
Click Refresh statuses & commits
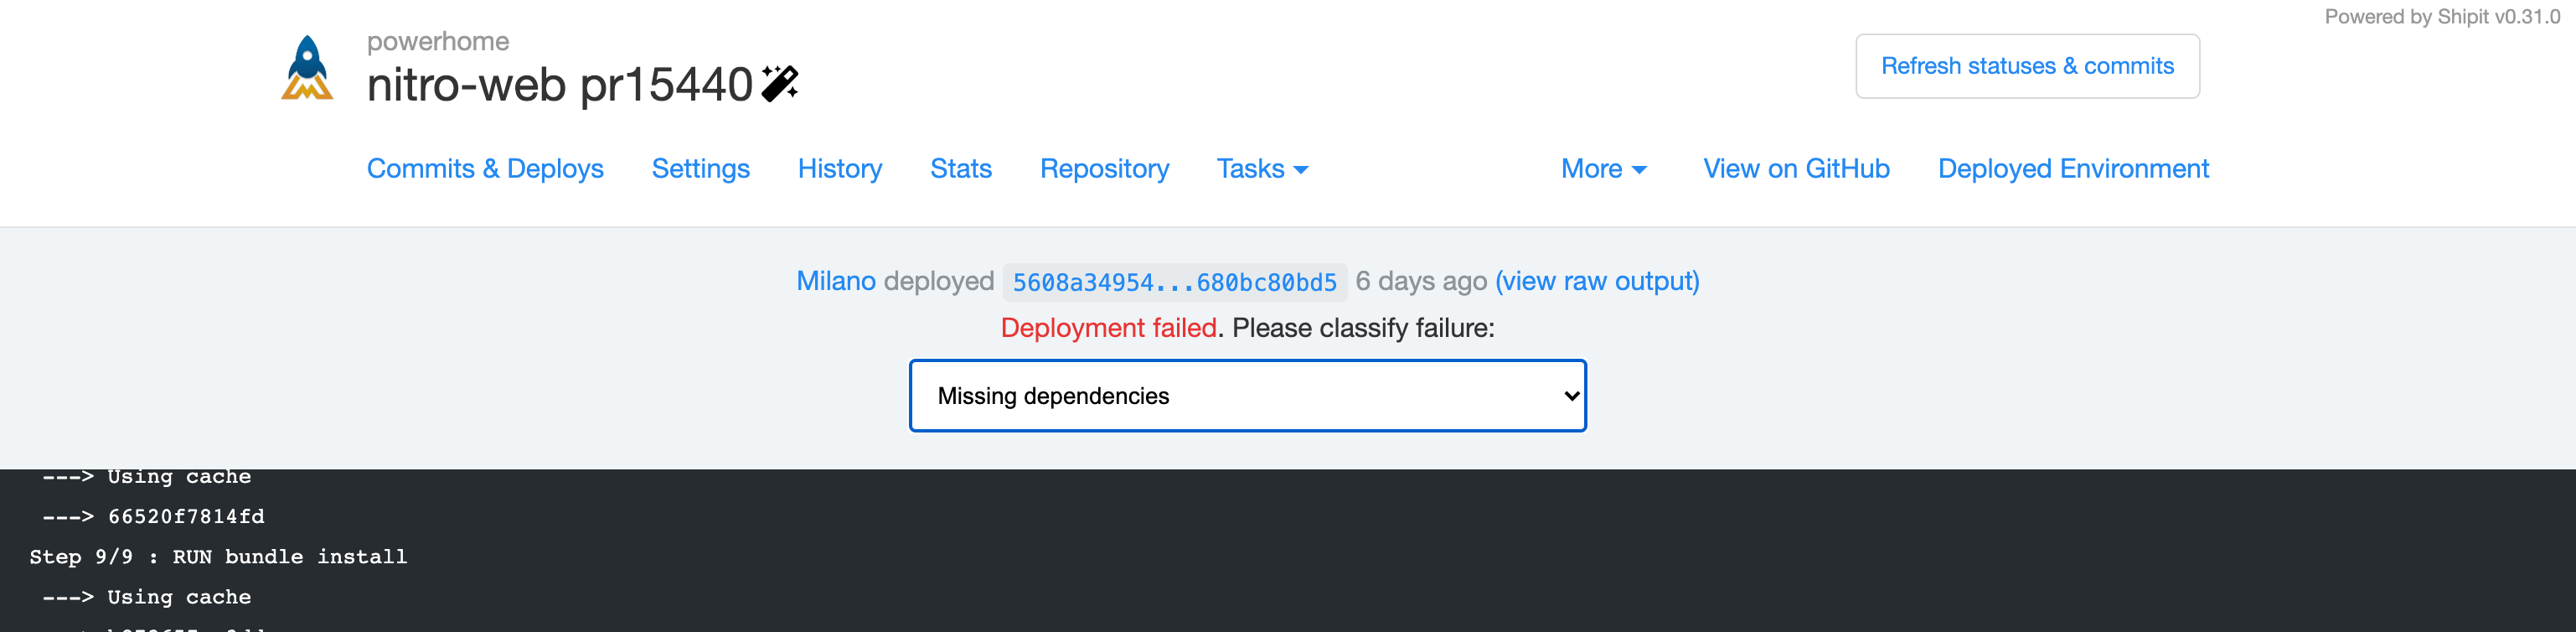[x=2027, y=65]
